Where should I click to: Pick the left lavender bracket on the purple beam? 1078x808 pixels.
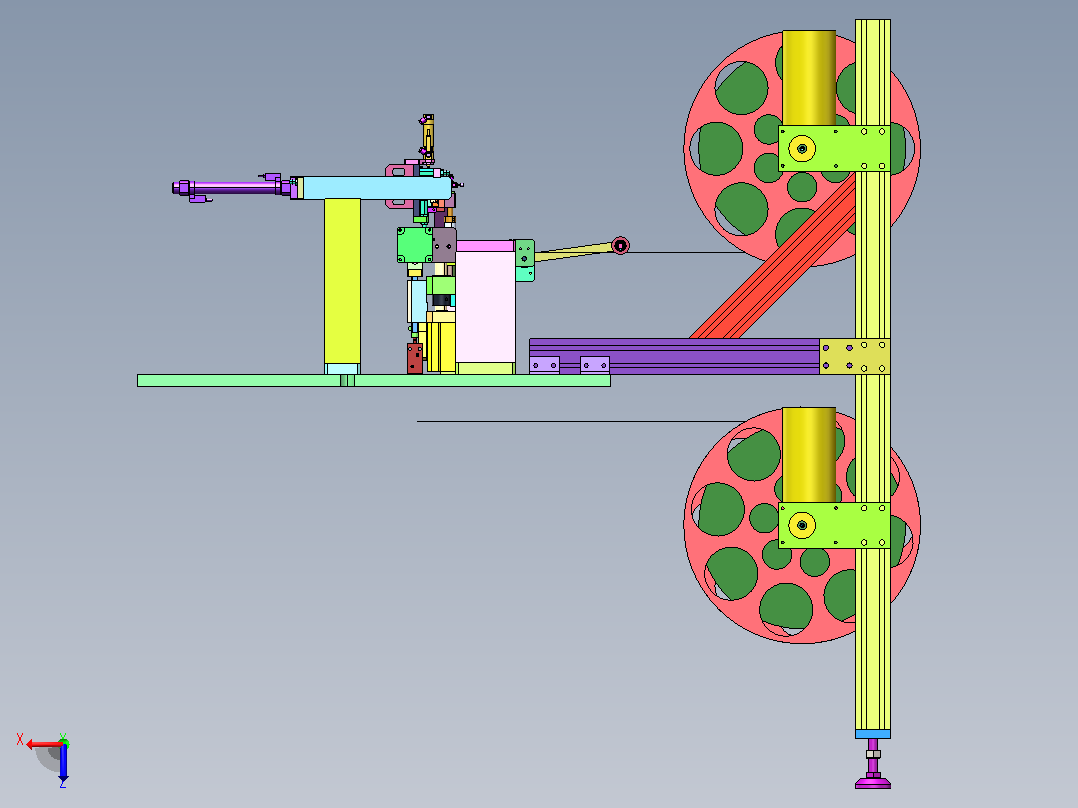544,364
